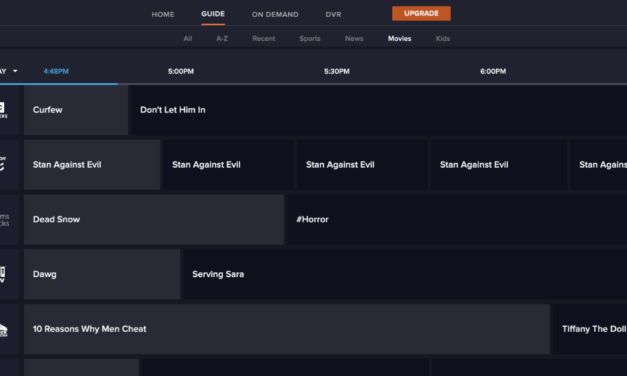627x376 pixels.
Task: Click the current time 4:48PM label
Action: click(56, 71)
